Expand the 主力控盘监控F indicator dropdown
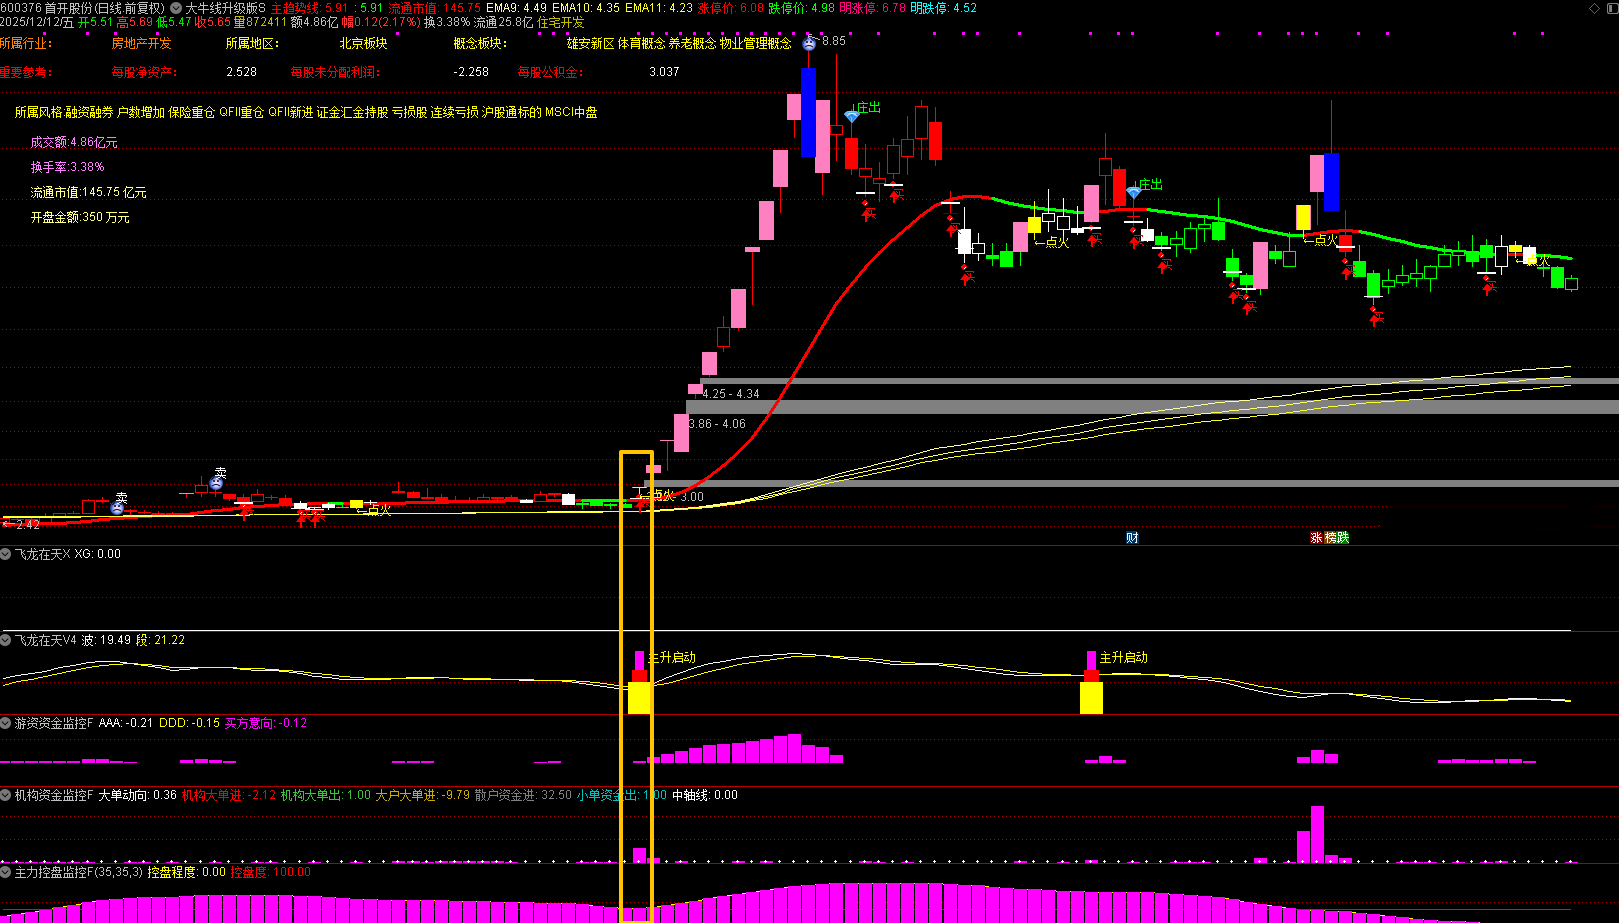Viewport: 1619px width, 923px height. coord(6,872)
